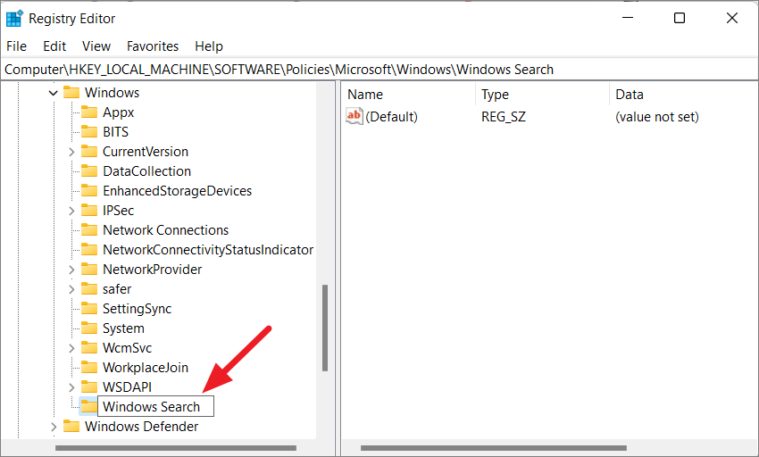Screen dimensions: 759x457
Task: Click the Windows Defender folder icon
Action: (71, 427)
